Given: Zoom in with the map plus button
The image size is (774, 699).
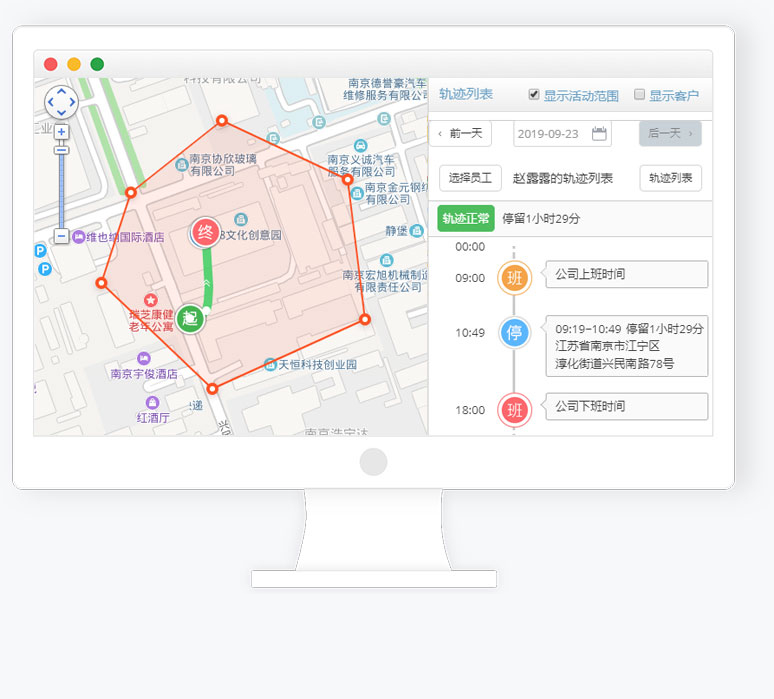Looking at the screenshot, I should click(x=61, y=132).
